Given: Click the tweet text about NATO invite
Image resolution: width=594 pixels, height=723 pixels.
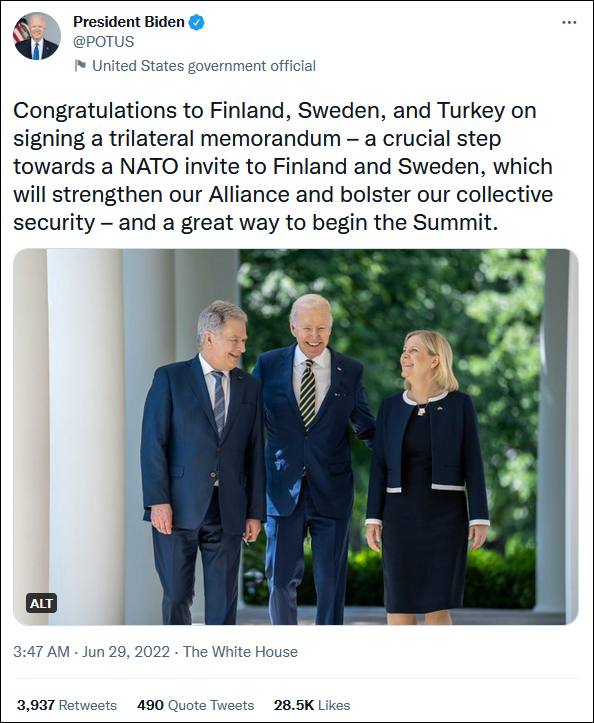Looking at the screenshot, I should [283, 166].
